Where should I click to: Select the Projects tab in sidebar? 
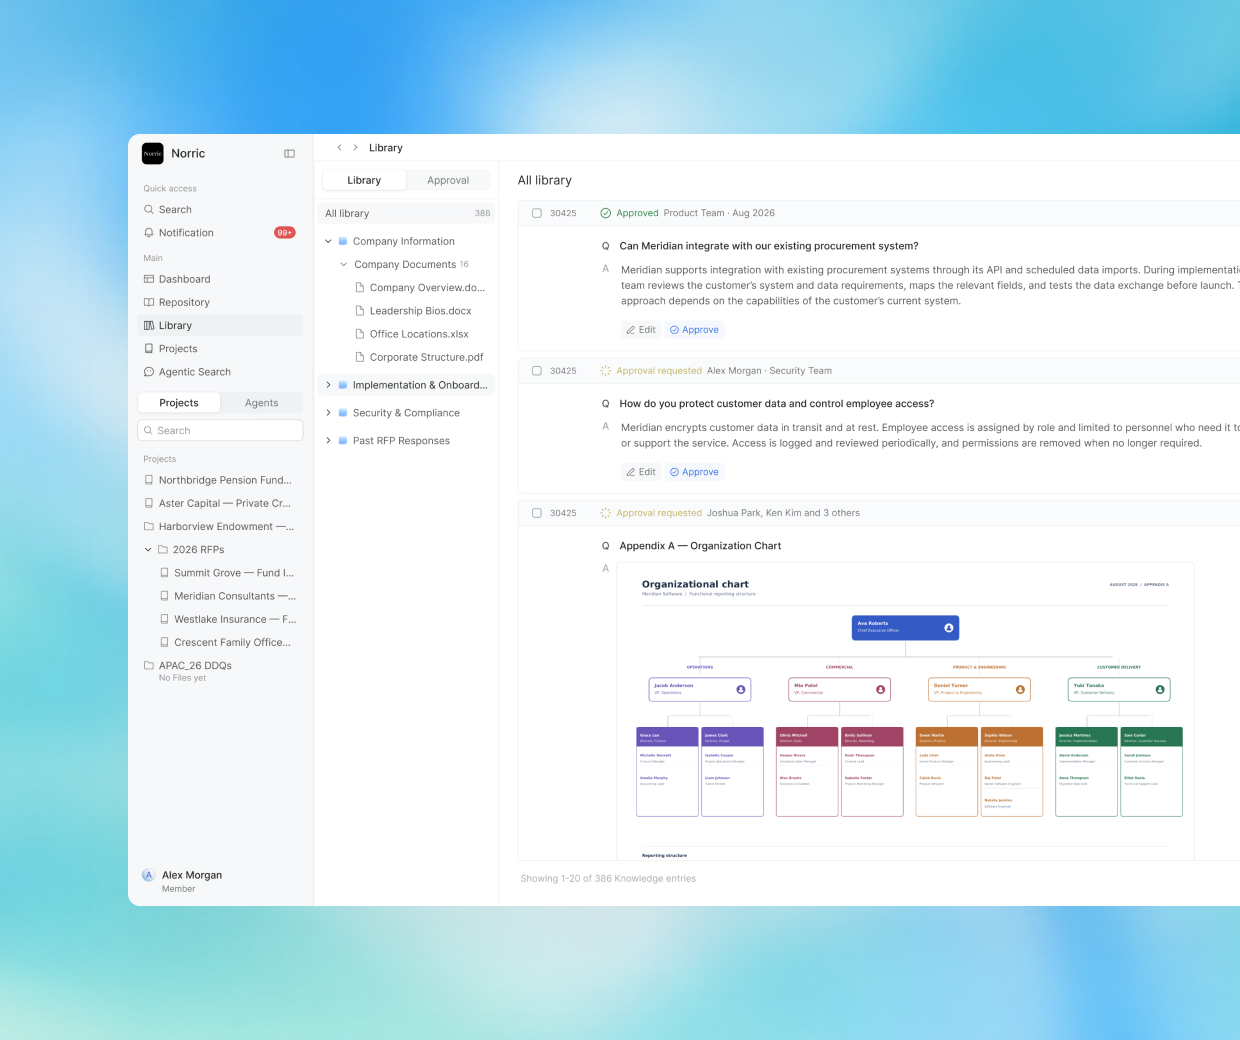(x=179, y=403)
